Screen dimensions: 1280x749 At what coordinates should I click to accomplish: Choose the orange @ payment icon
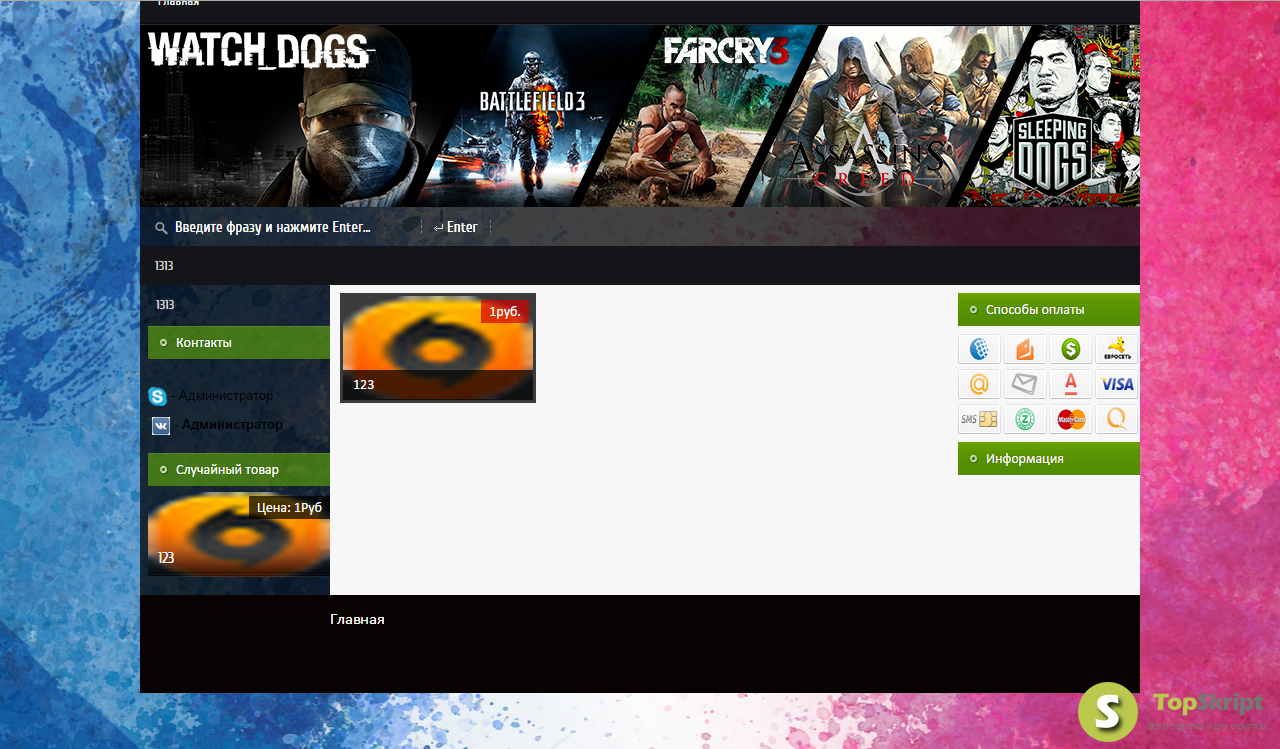979,384
